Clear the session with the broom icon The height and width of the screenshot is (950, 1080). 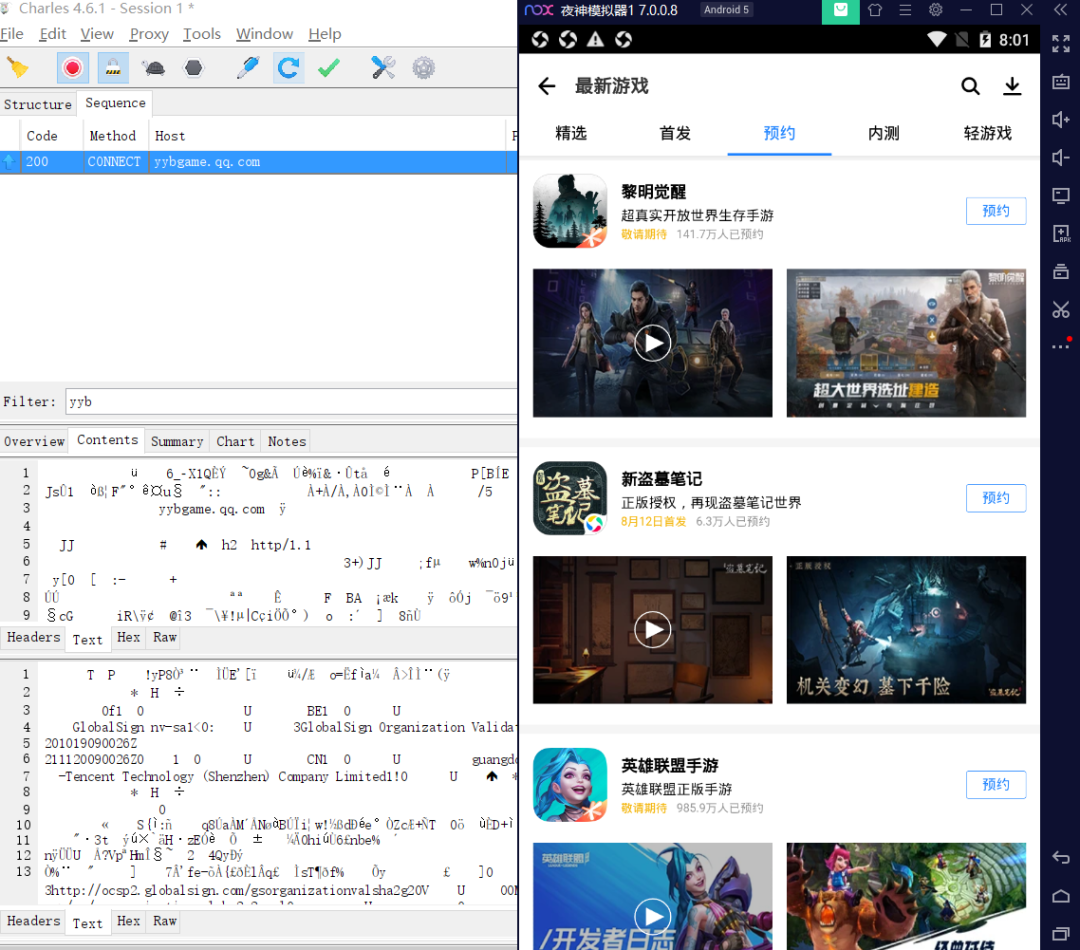tap(18, 68)
